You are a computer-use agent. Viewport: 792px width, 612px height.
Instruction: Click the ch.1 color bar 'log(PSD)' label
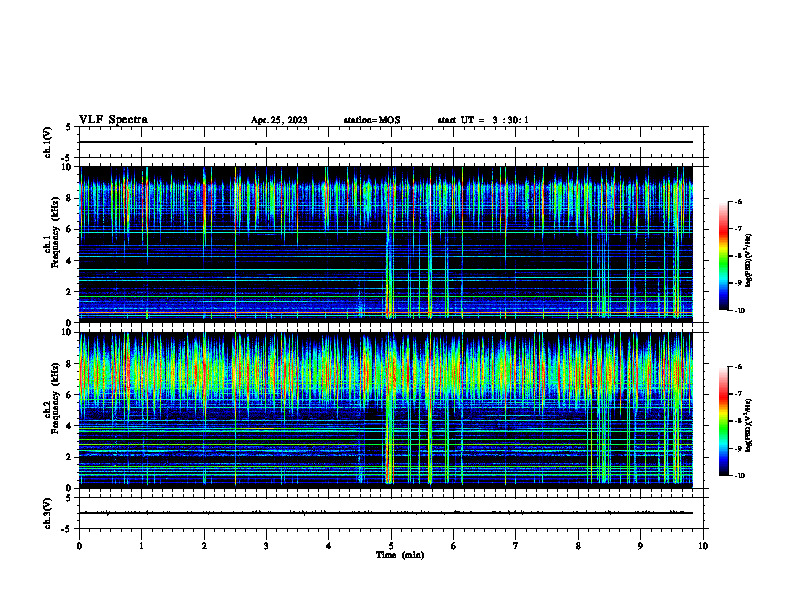point(749,261)
